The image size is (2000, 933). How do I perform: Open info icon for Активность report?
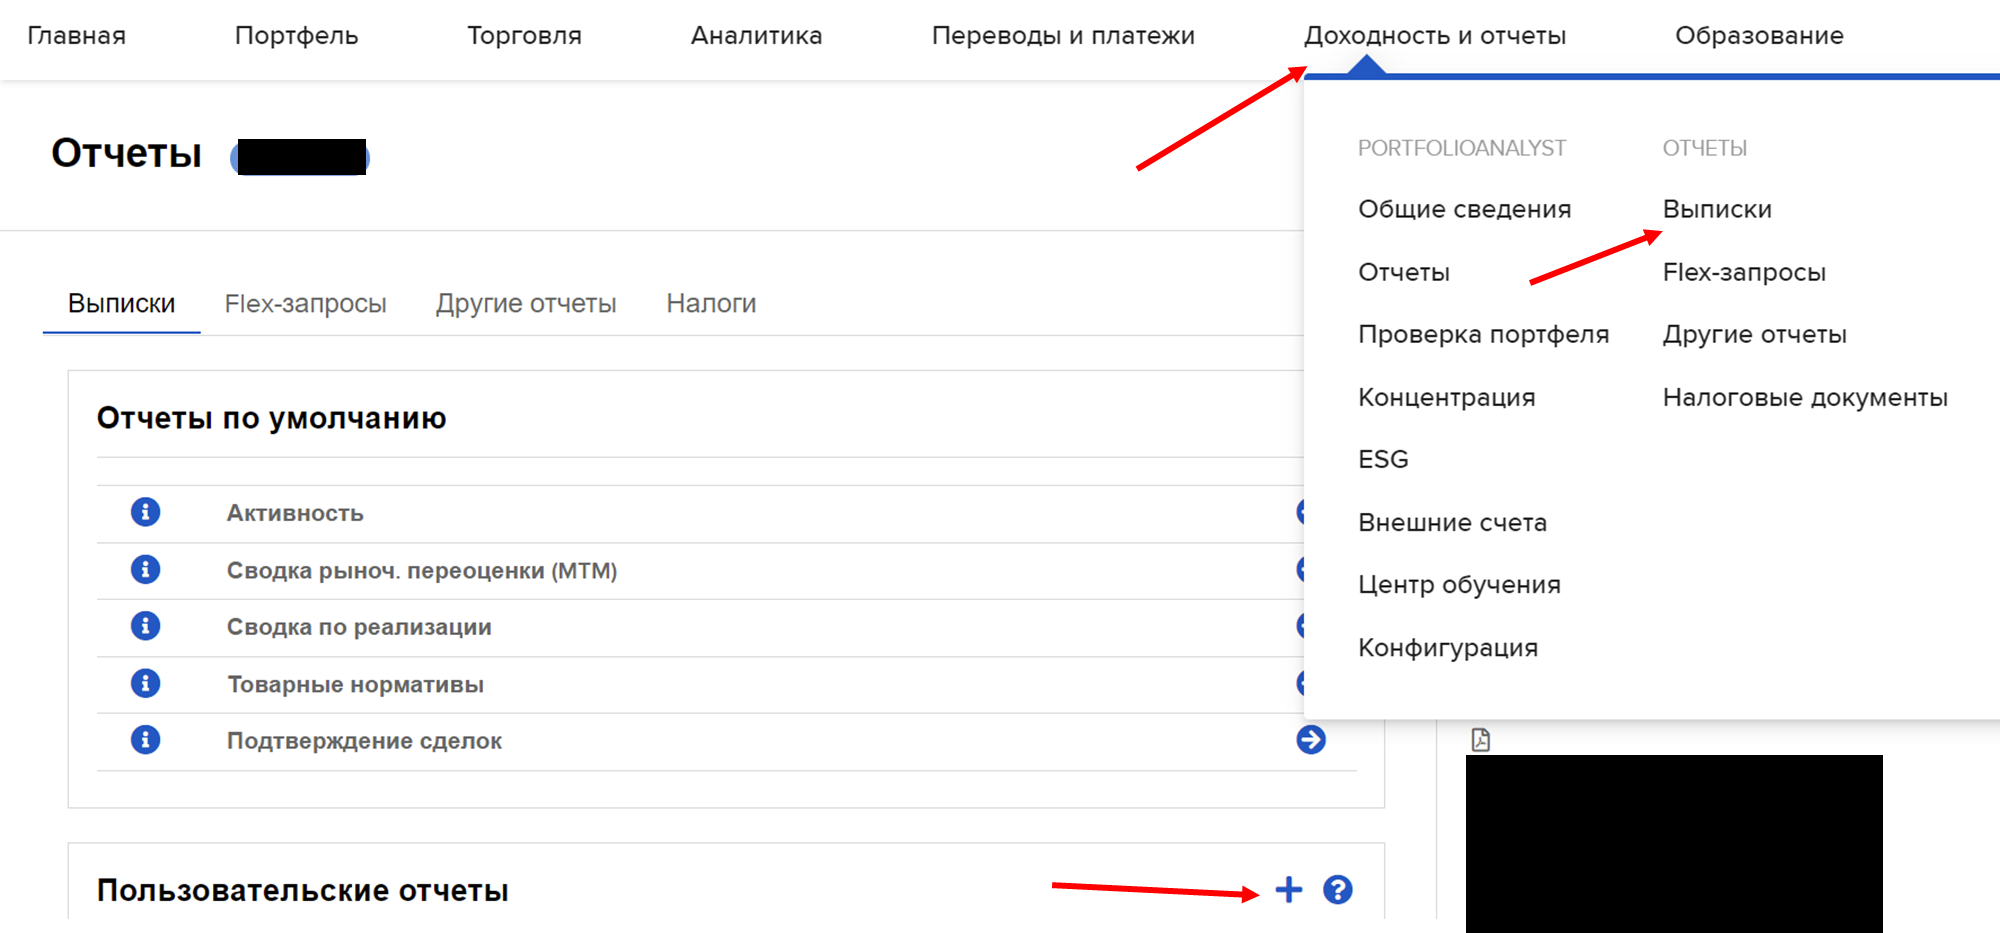pos(145,512)
